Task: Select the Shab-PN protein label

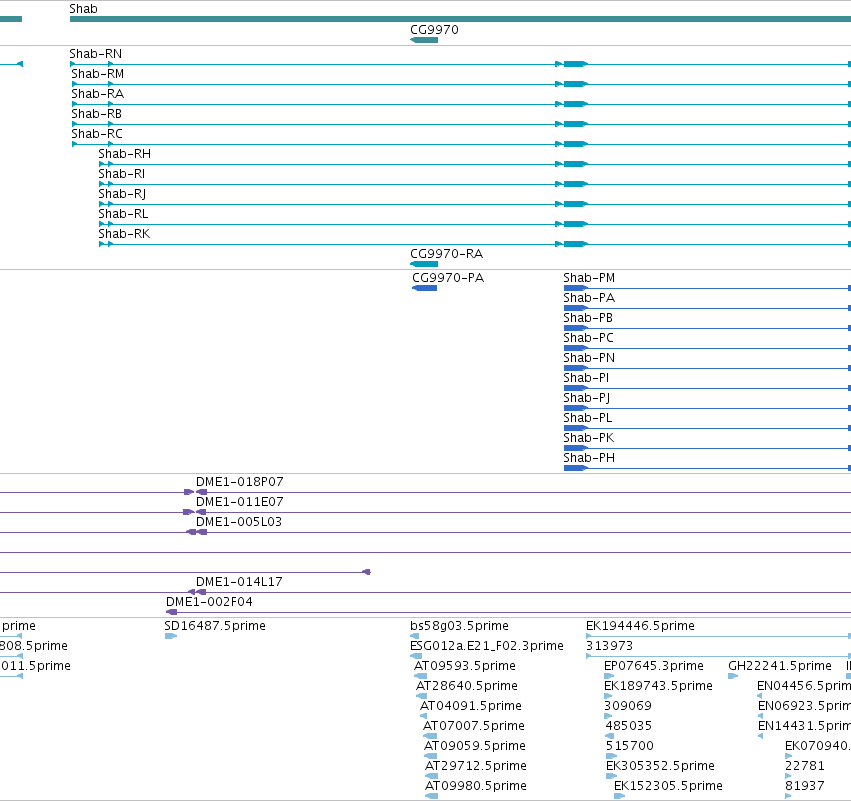Action: click(589, 358)
